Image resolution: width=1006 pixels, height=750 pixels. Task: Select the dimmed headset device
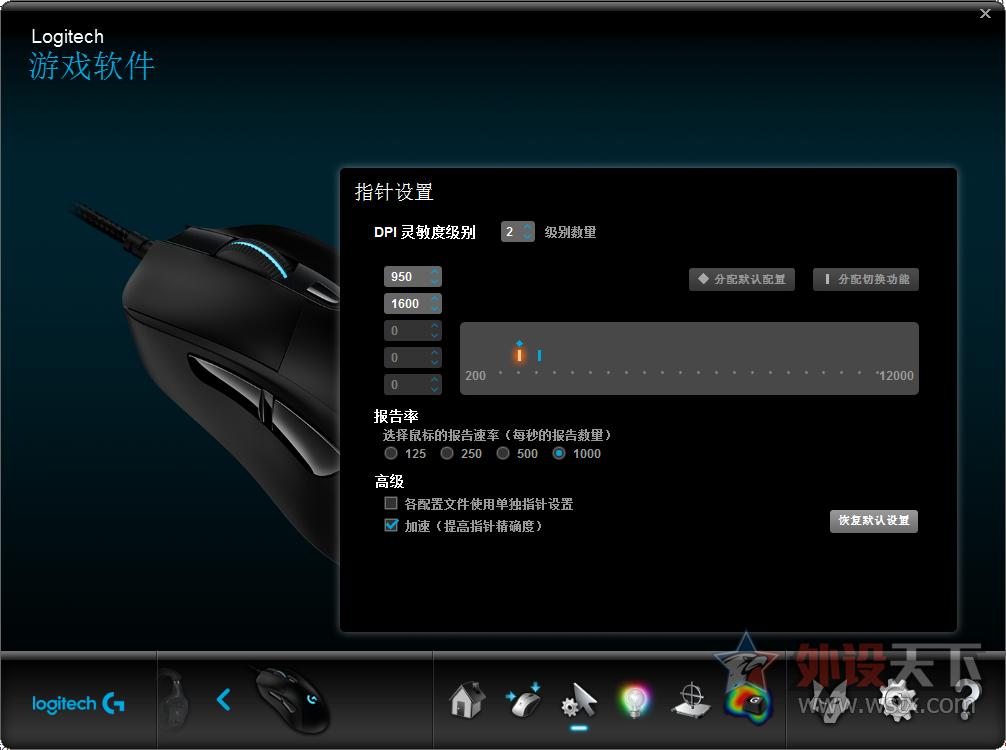(x=174, y=699)
